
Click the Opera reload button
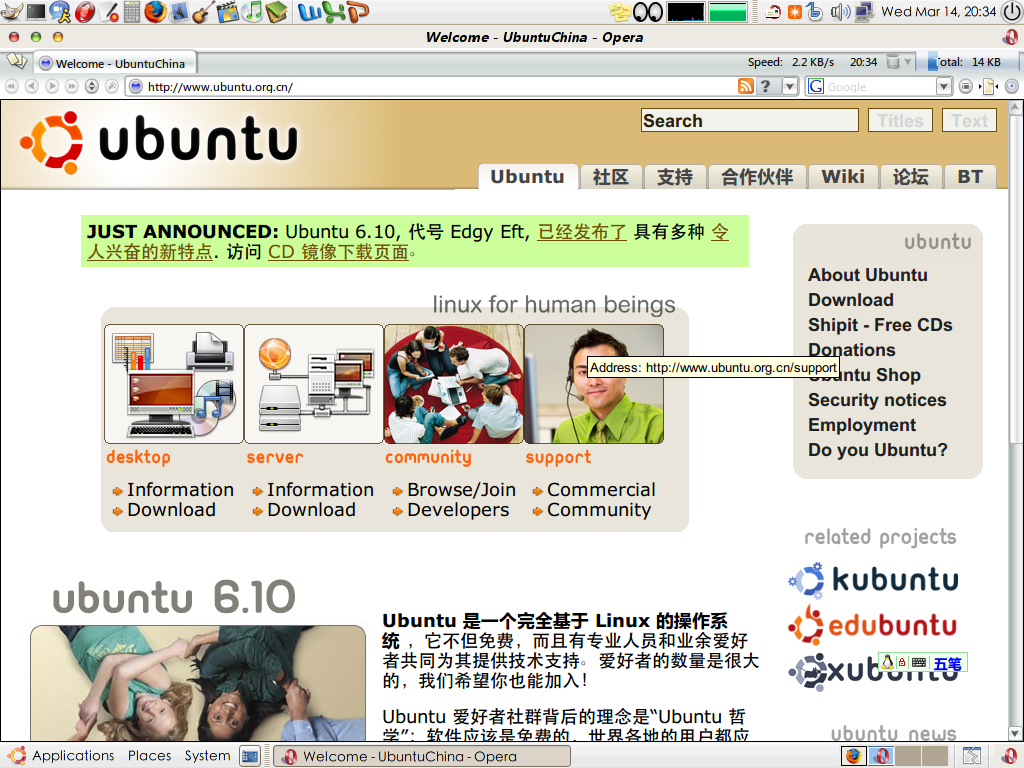tap(91, 86)
